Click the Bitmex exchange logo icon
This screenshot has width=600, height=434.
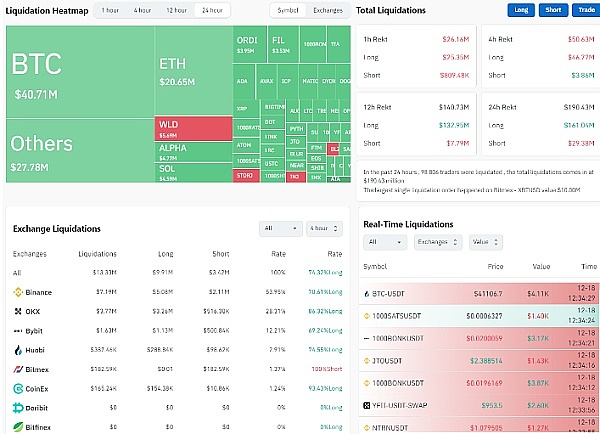click(18, 368)
